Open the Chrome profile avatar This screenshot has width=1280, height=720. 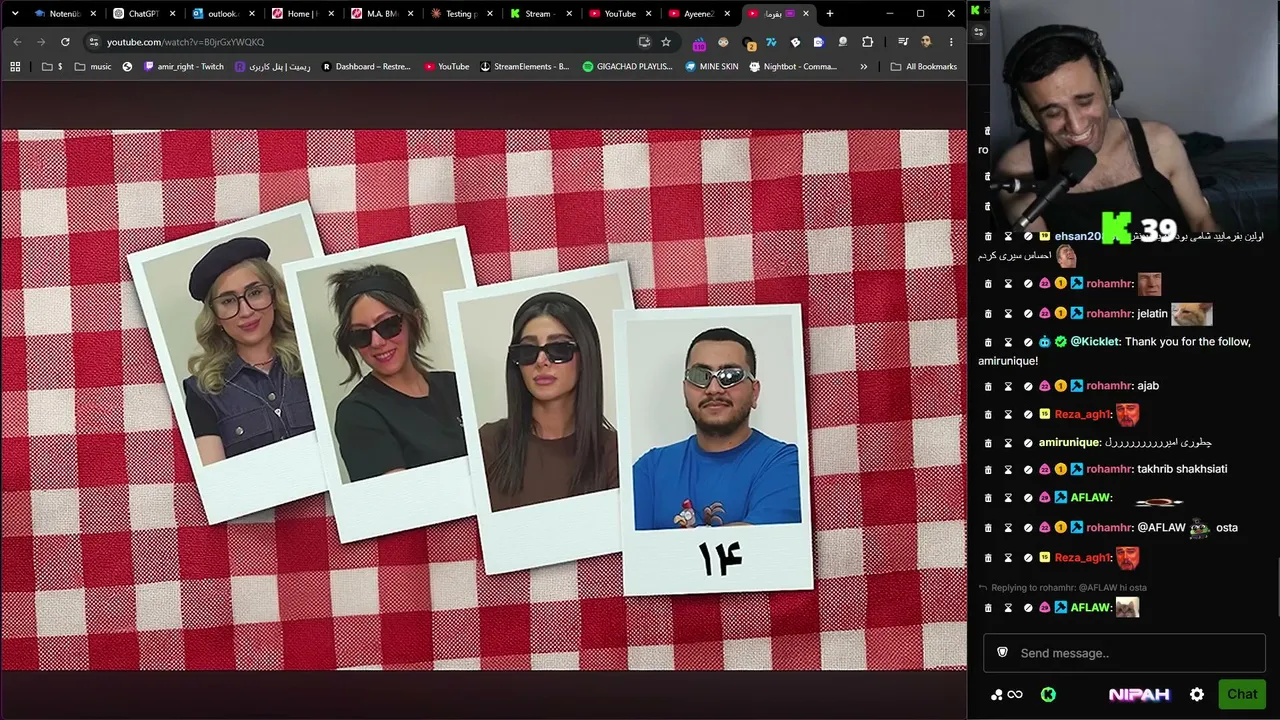(x=926, y=42)
